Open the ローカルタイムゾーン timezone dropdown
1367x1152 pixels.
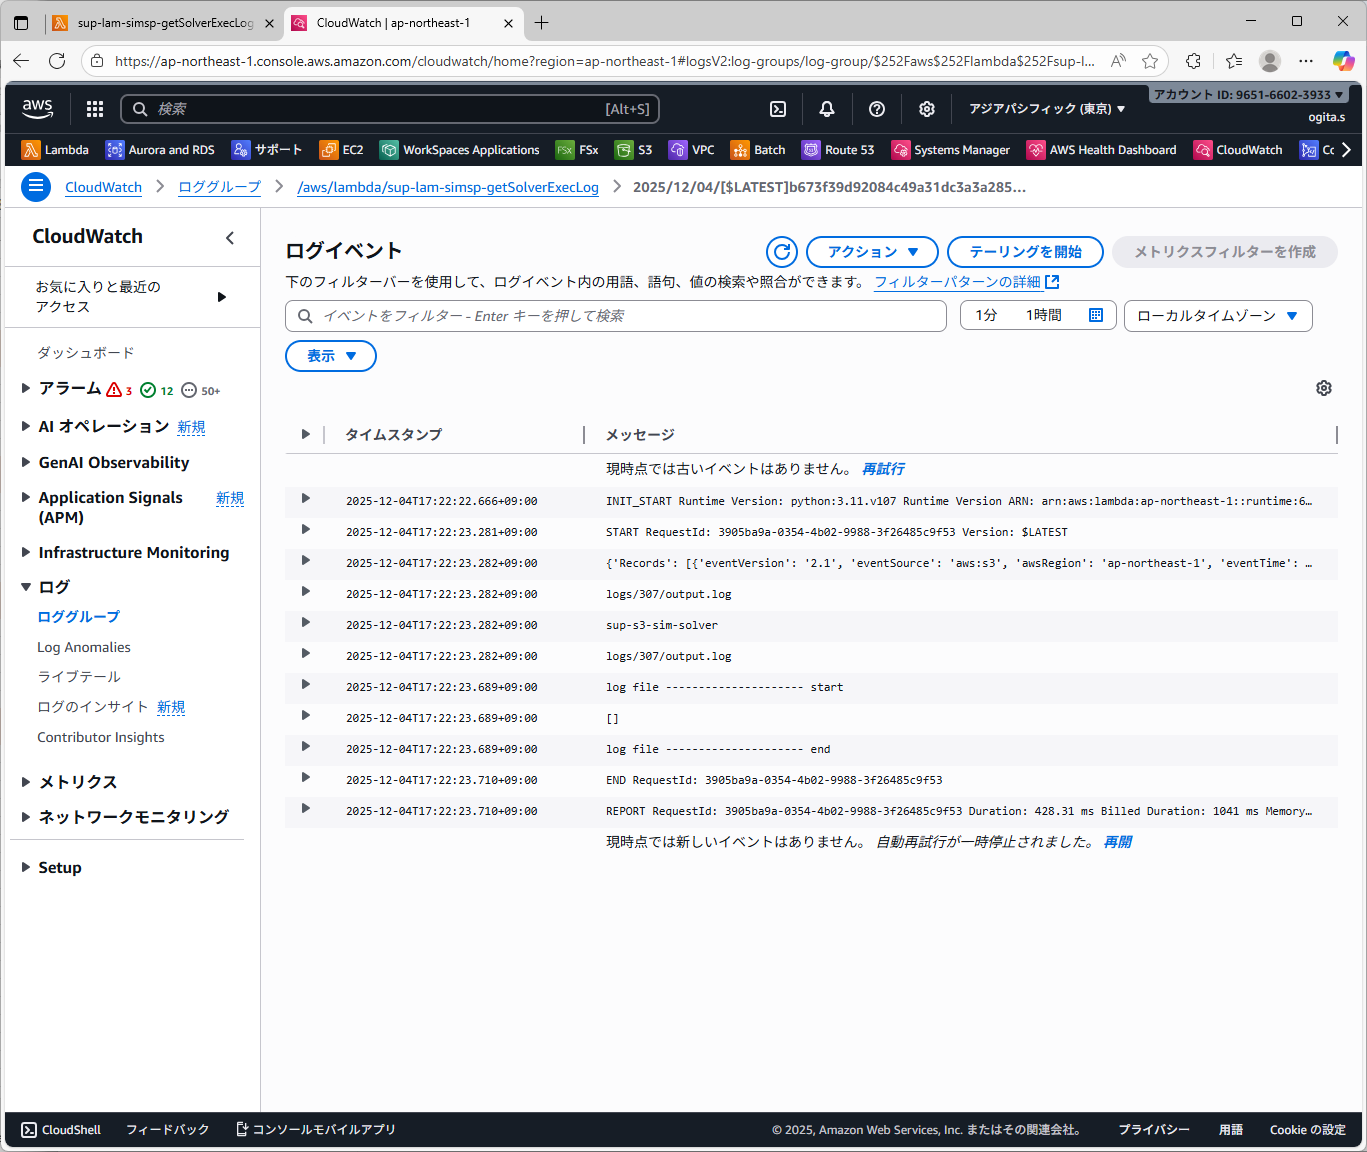[x=1217, y=316]
